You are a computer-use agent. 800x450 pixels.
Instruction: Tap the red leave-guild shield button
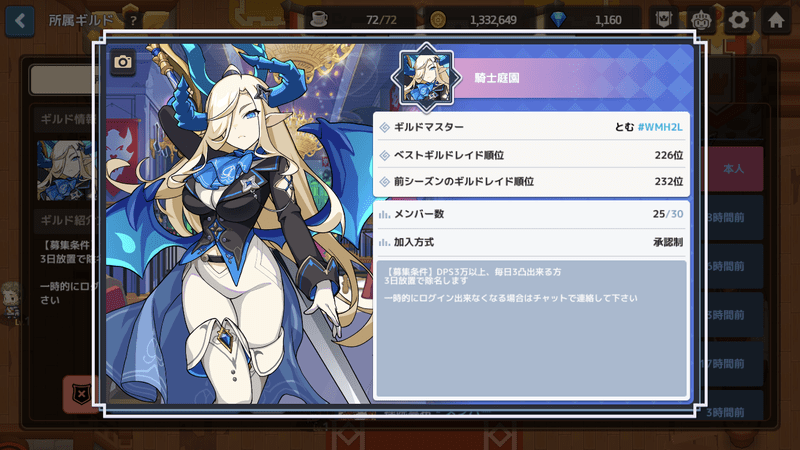(x=81, y=394)
